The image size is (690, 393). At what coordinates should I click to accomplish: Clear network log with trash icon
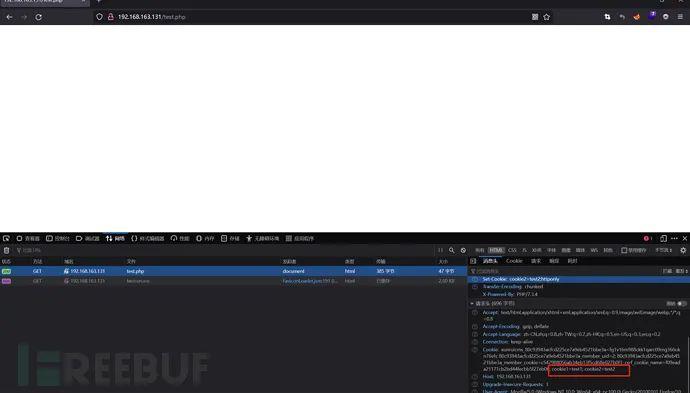(x=6, y=250)
